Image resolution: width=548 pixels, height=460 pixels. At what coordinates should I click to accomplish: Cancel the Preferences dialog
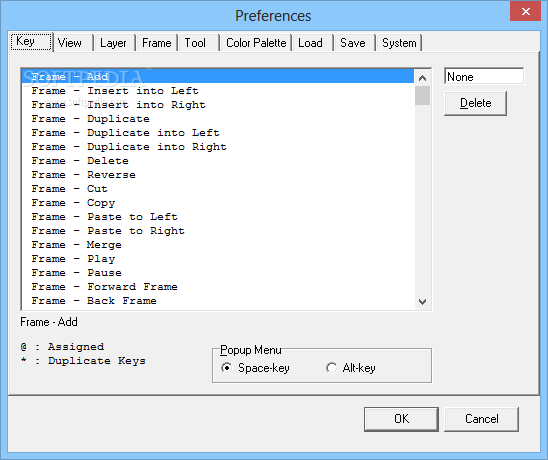(x=481, y=419)
